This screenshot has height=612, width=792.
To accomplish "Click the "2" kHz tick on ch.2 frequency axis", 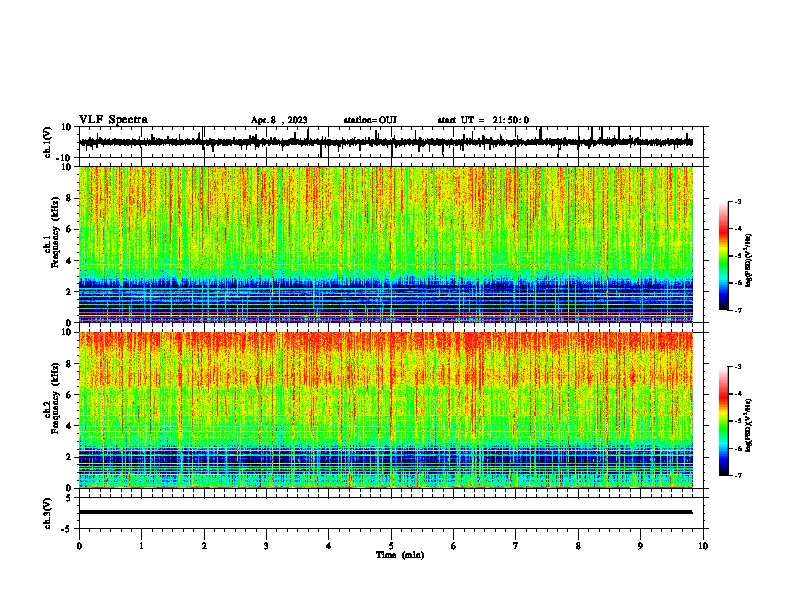I will (69, 457).
